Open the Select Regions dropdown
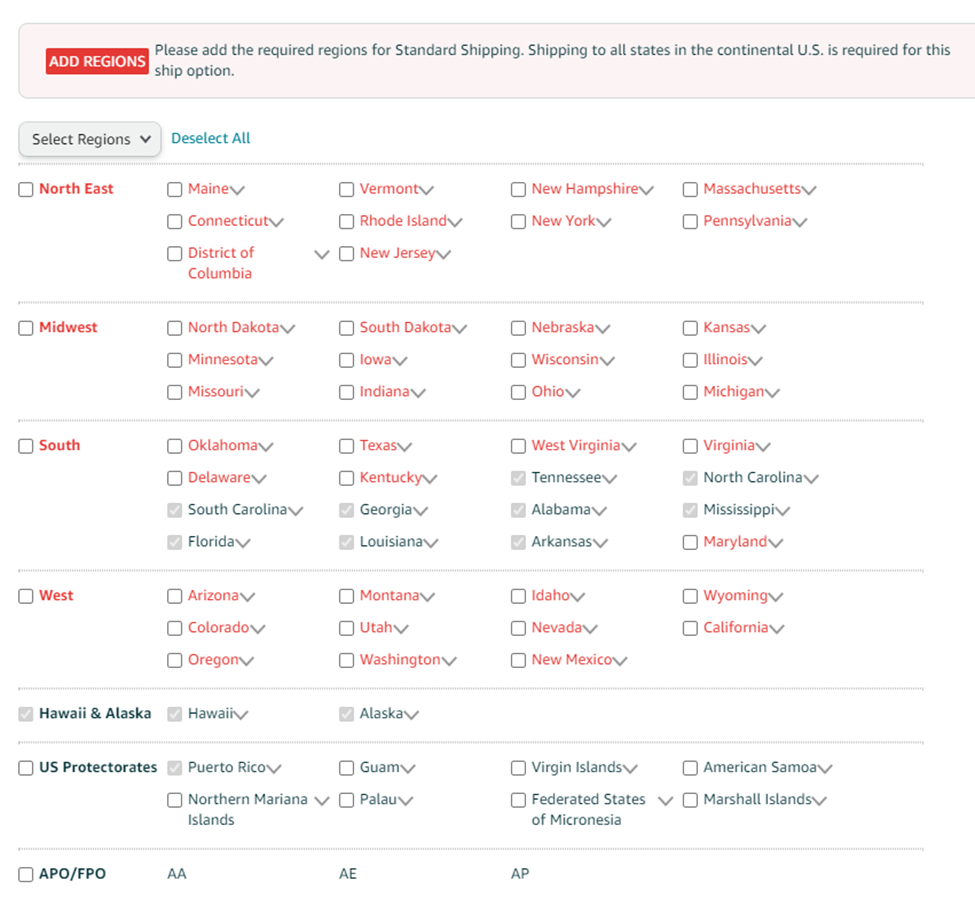This screenshot has width=975, height=913. tap(89, 139)
